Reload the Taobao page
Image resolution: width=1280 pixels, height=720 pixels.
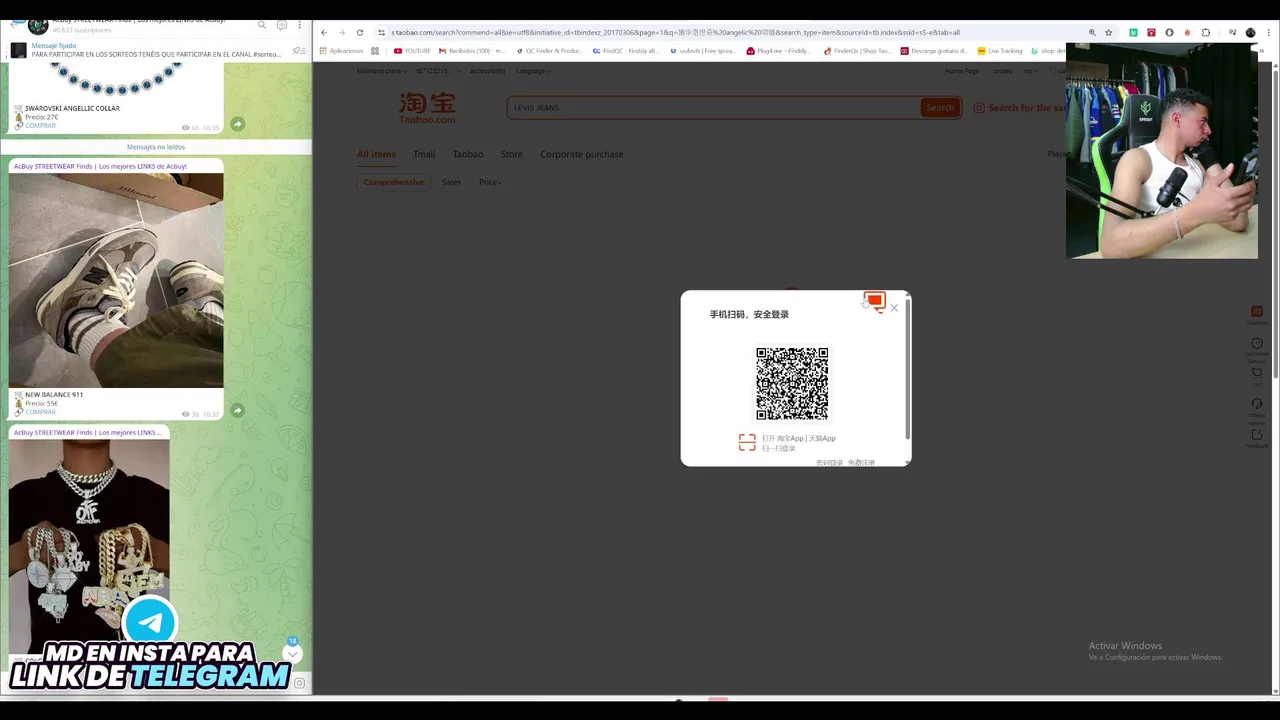(x=360, y=32)
